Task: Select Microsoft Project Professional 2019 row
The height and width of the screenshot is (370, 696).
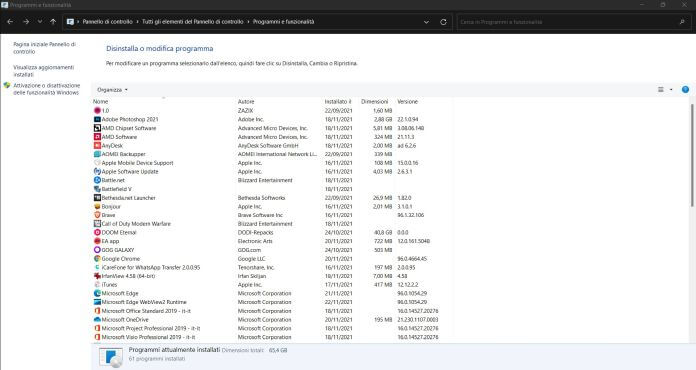Action: pyautogui.click(x=272, y=328)
